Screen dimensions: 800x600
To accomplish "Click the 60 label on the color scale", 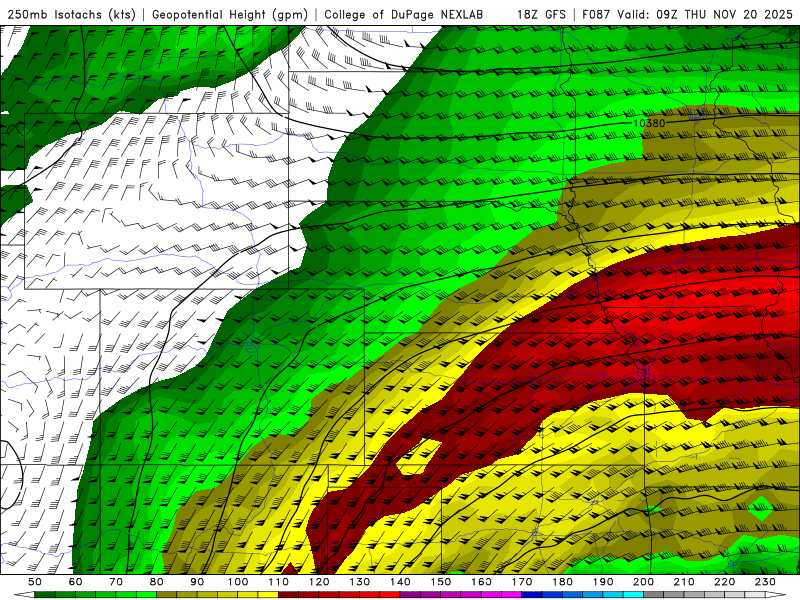I will (76, 582).
